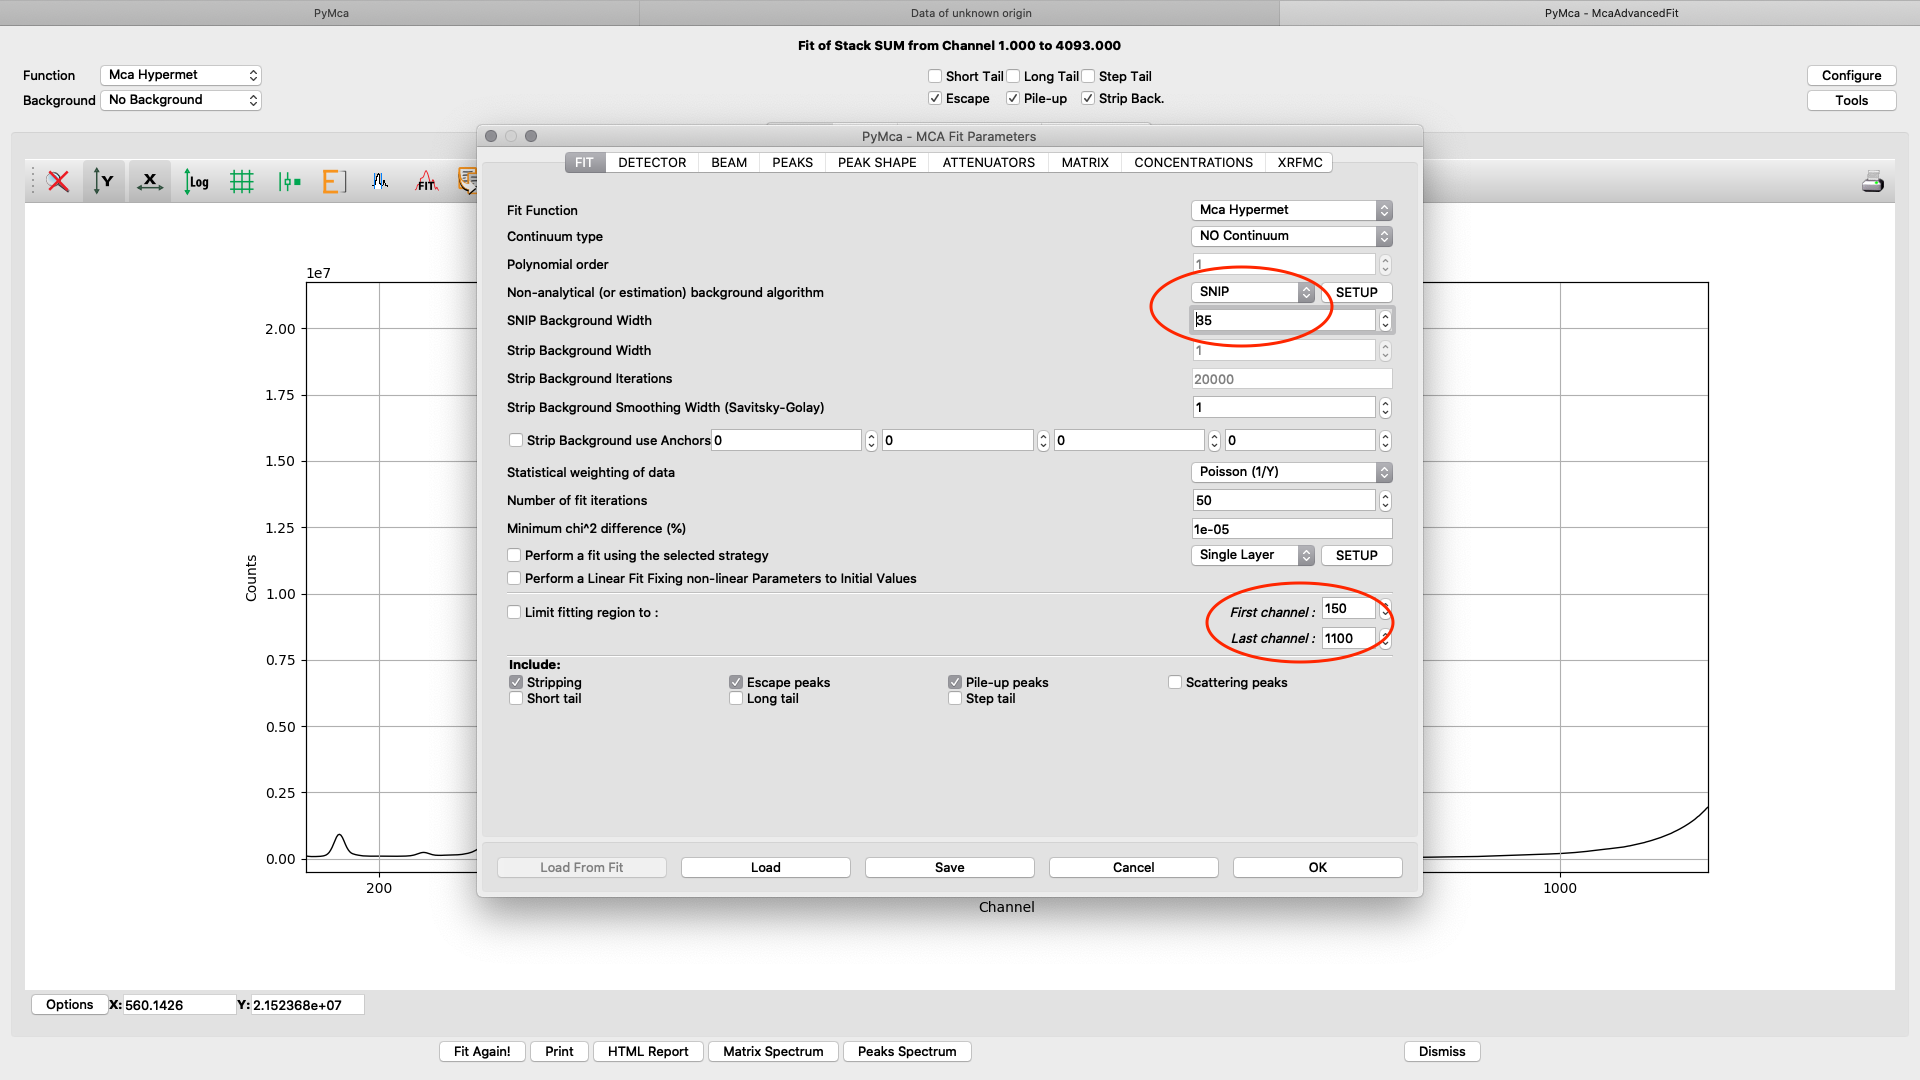
Task: Enable Long Tail checkbox in main window
Action: pyautogui.click(x=1013, y=76)
